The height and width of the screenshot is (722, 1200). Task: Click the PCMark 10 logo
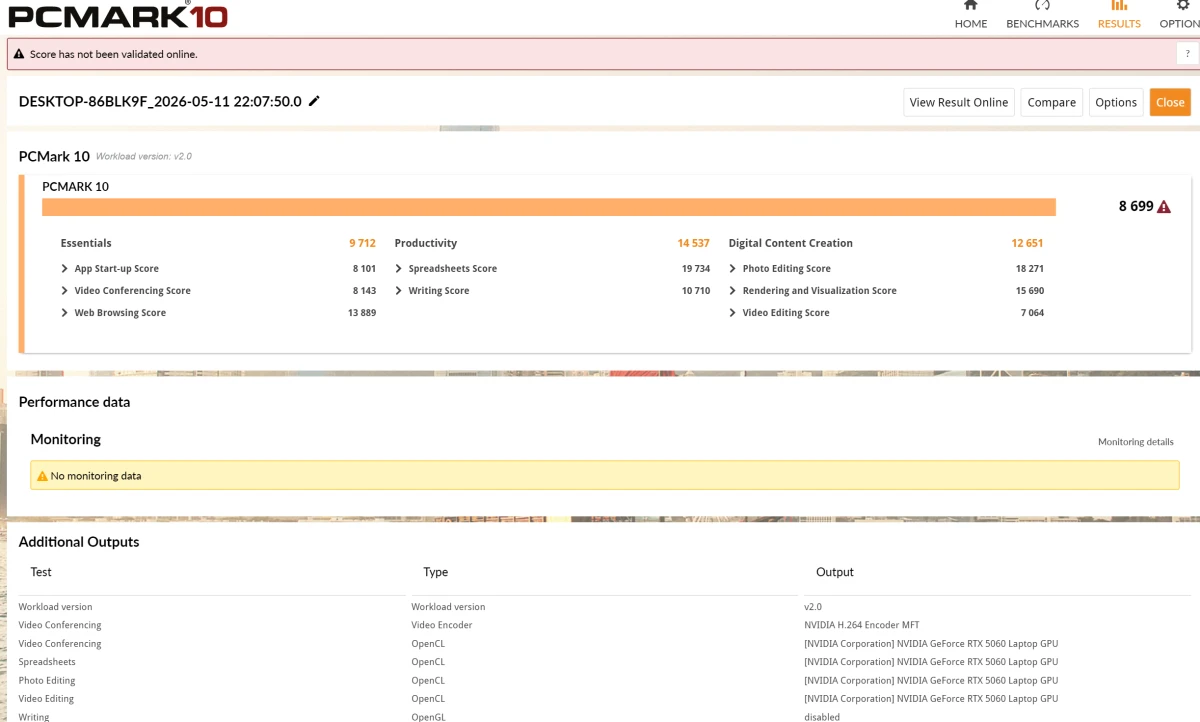tap(117, 16)
